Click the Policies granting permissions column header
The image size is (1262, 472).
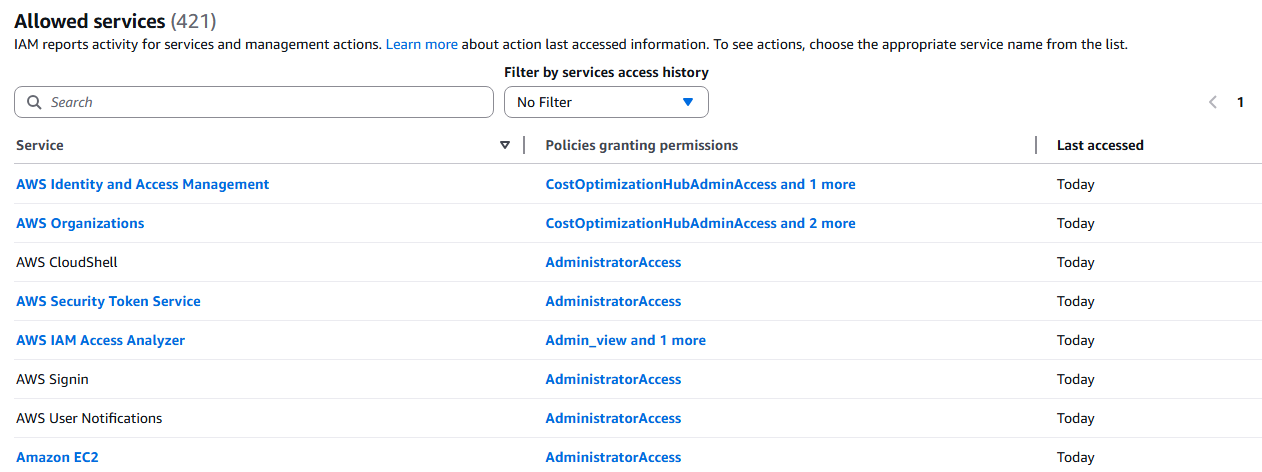point(642,145)
